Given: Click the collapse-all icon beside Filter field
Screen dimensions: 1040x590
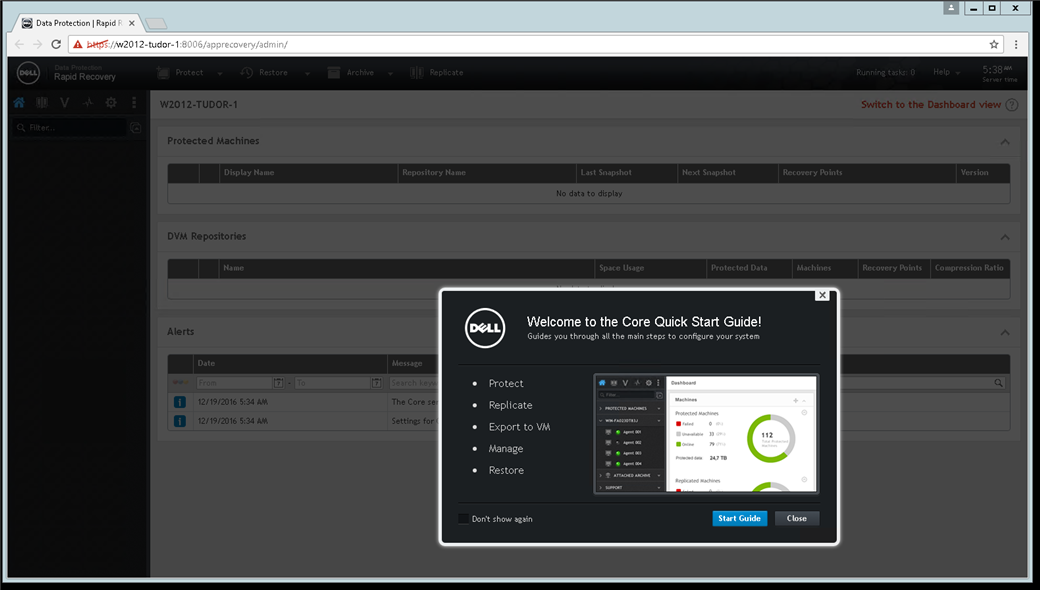Looking at the screenshot, I should tap(136, 127).
